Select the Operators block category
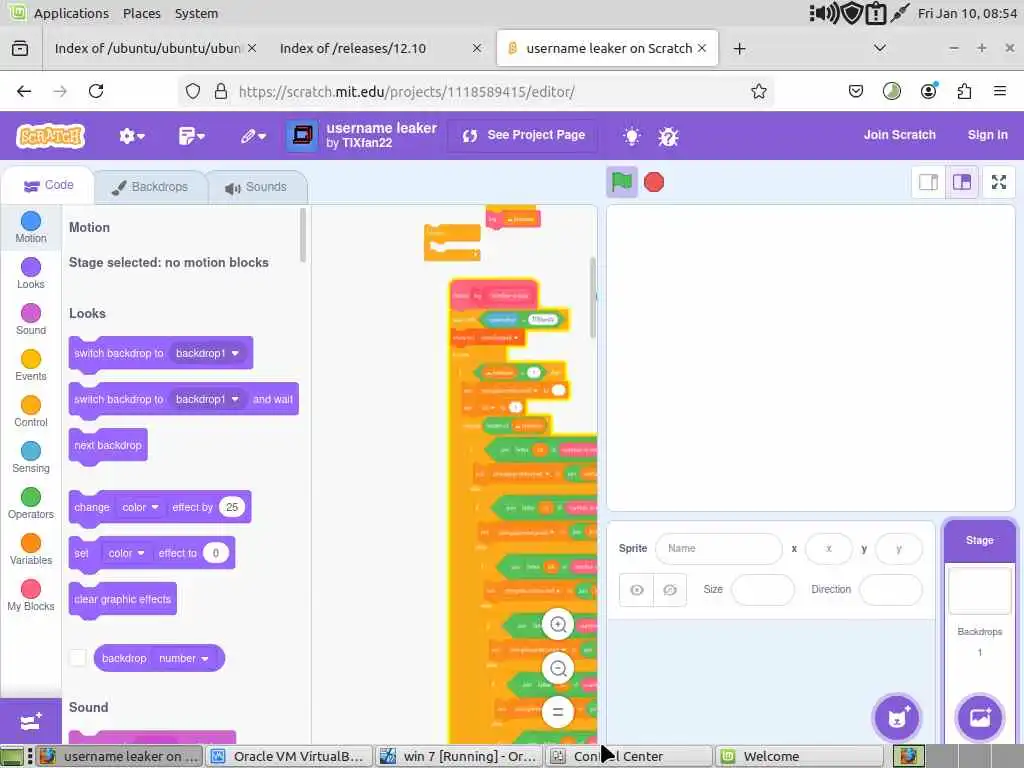The height and width of the screenshot is (768, 1024). tap(31, 503)
